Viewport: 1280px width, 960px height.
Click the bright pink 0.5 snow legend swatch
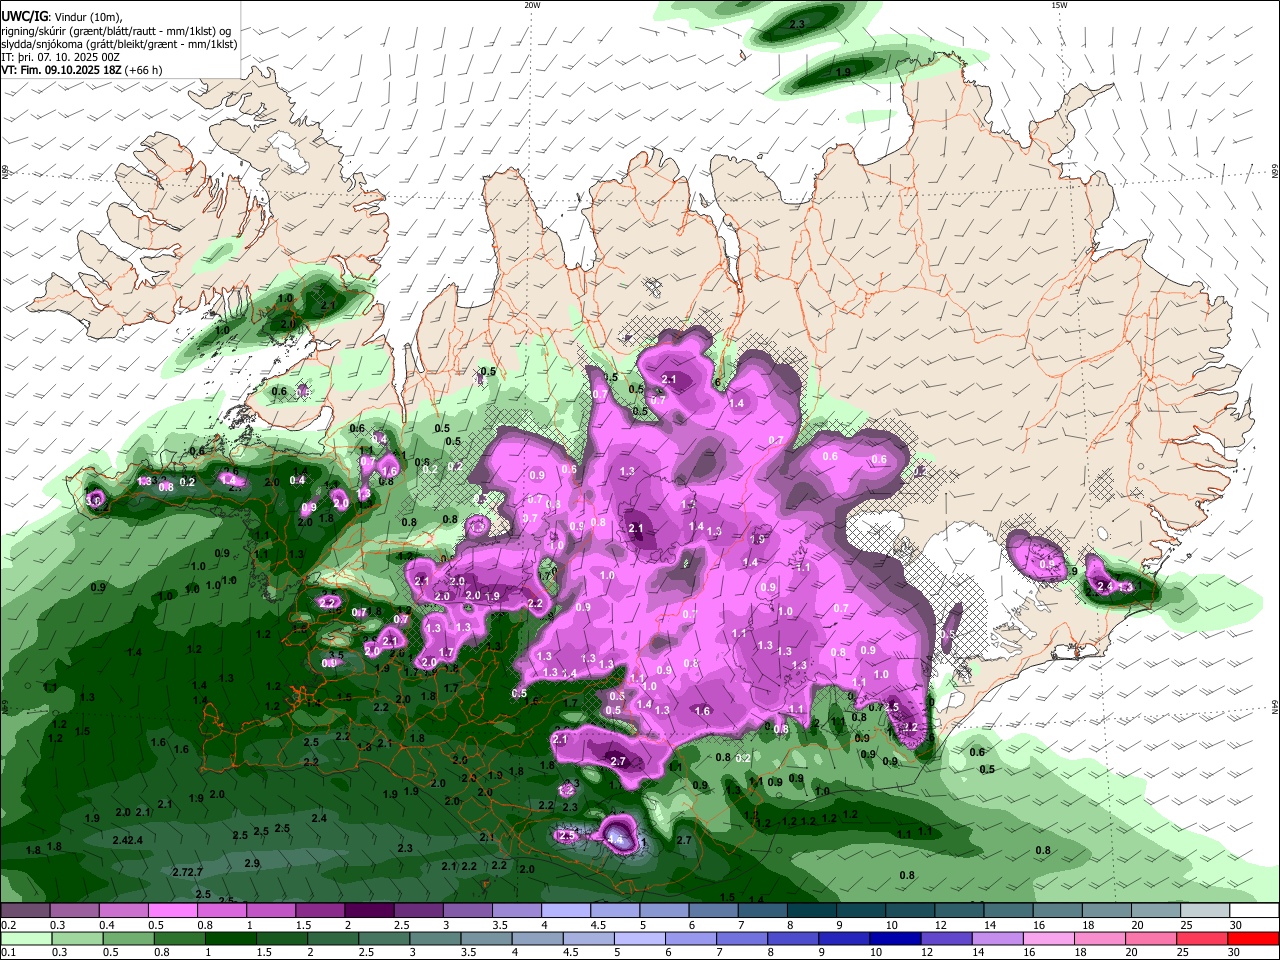click(173, 910)
